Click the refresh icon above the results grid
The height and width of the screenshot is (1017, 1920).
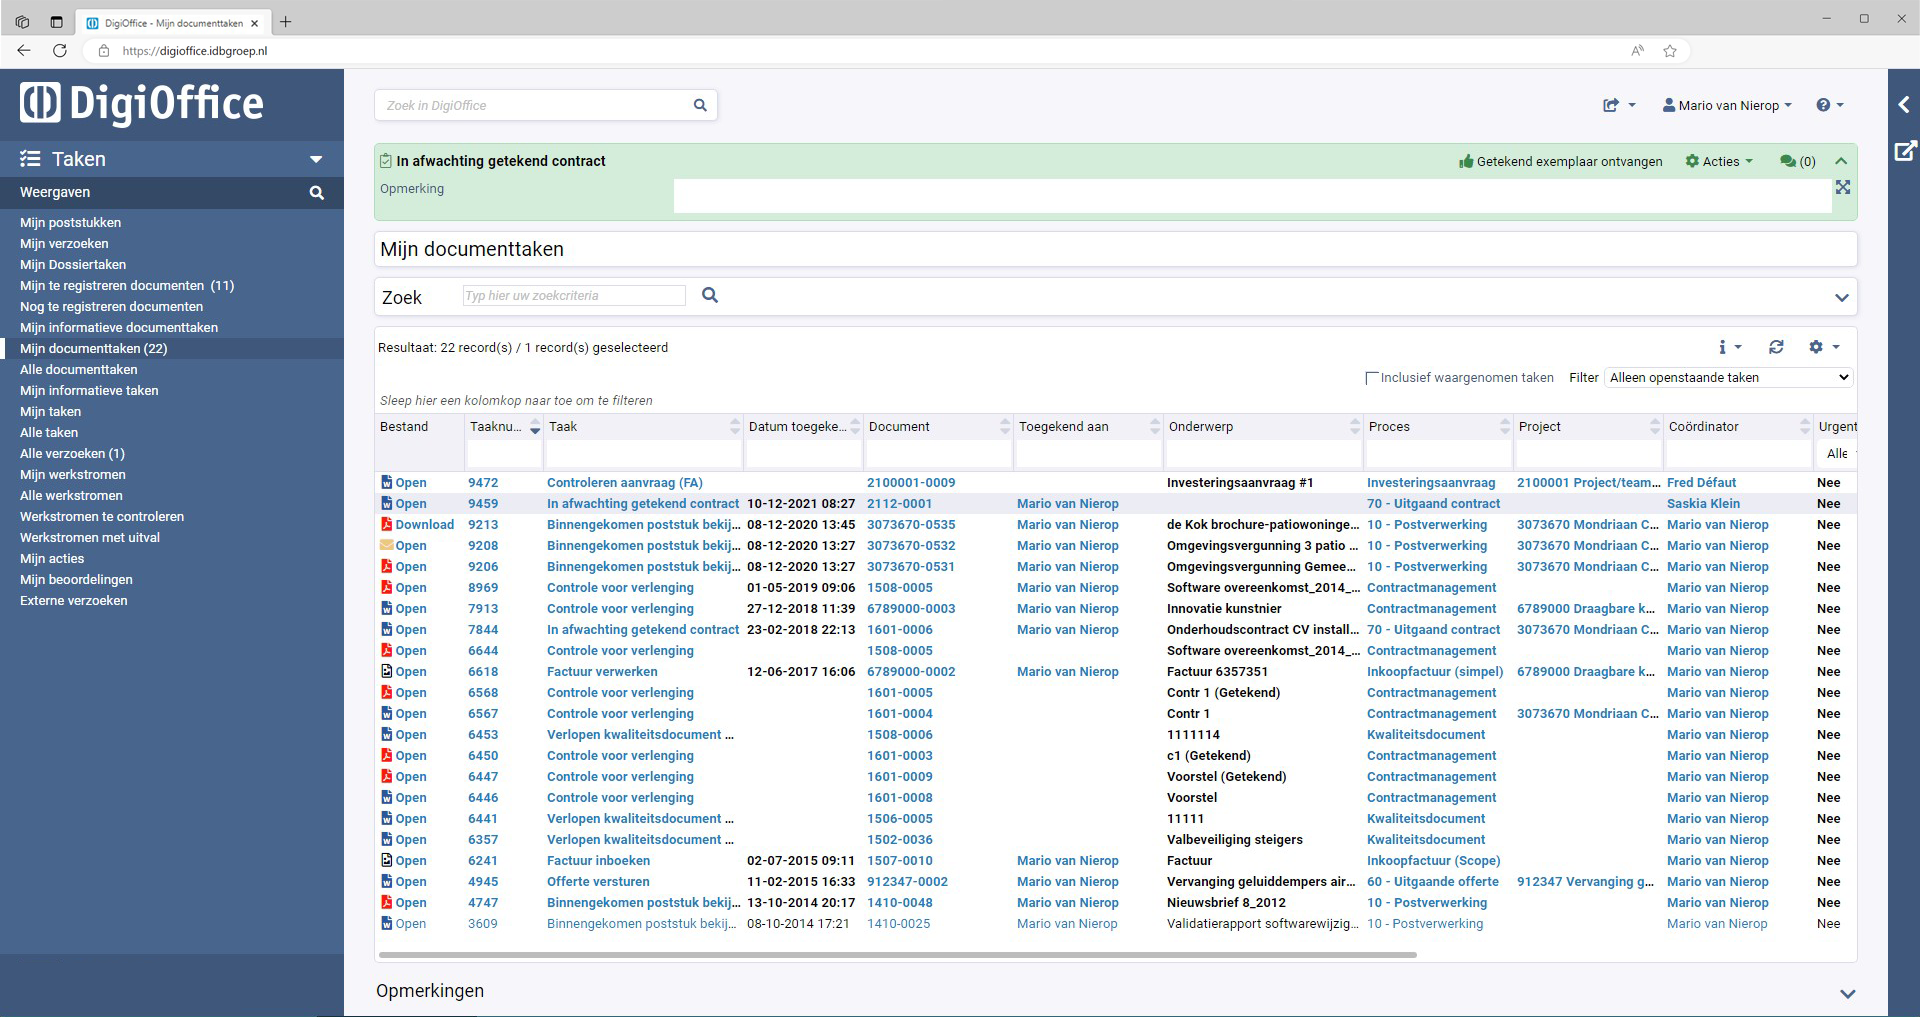[1776, 347]
